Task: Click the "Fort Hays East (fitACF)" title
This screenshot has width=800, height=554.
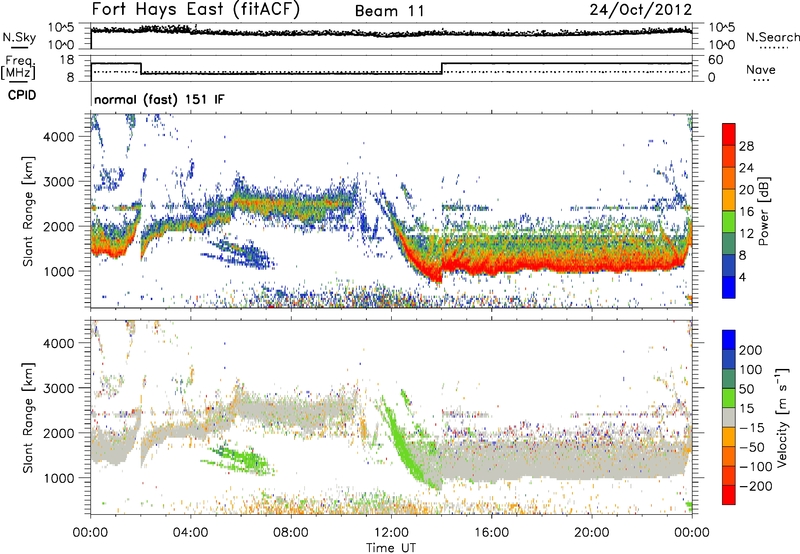Action: coord(196,10)
